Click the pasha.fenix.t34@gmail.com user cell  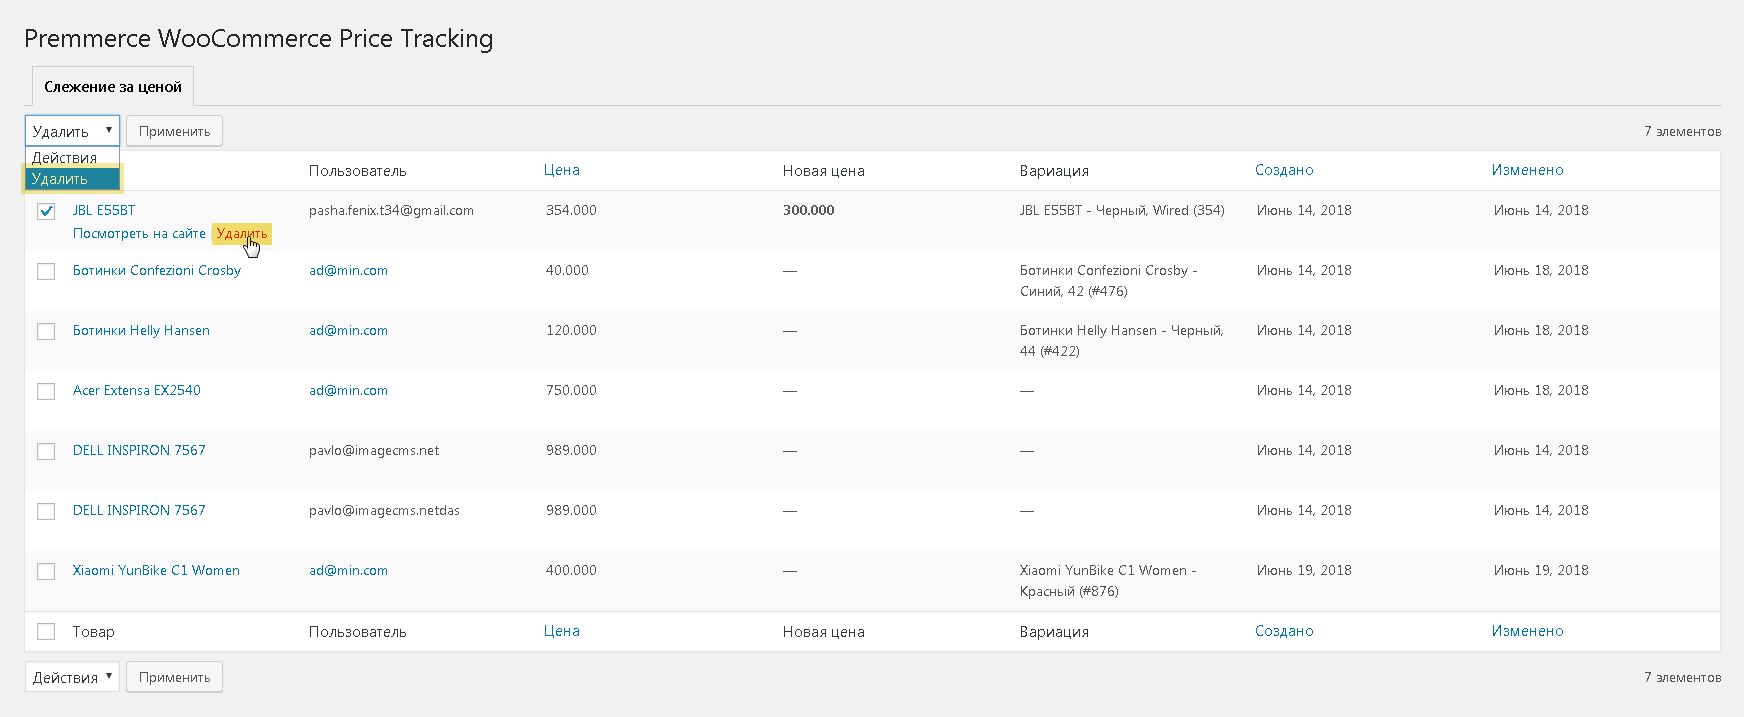pos(391,210)
